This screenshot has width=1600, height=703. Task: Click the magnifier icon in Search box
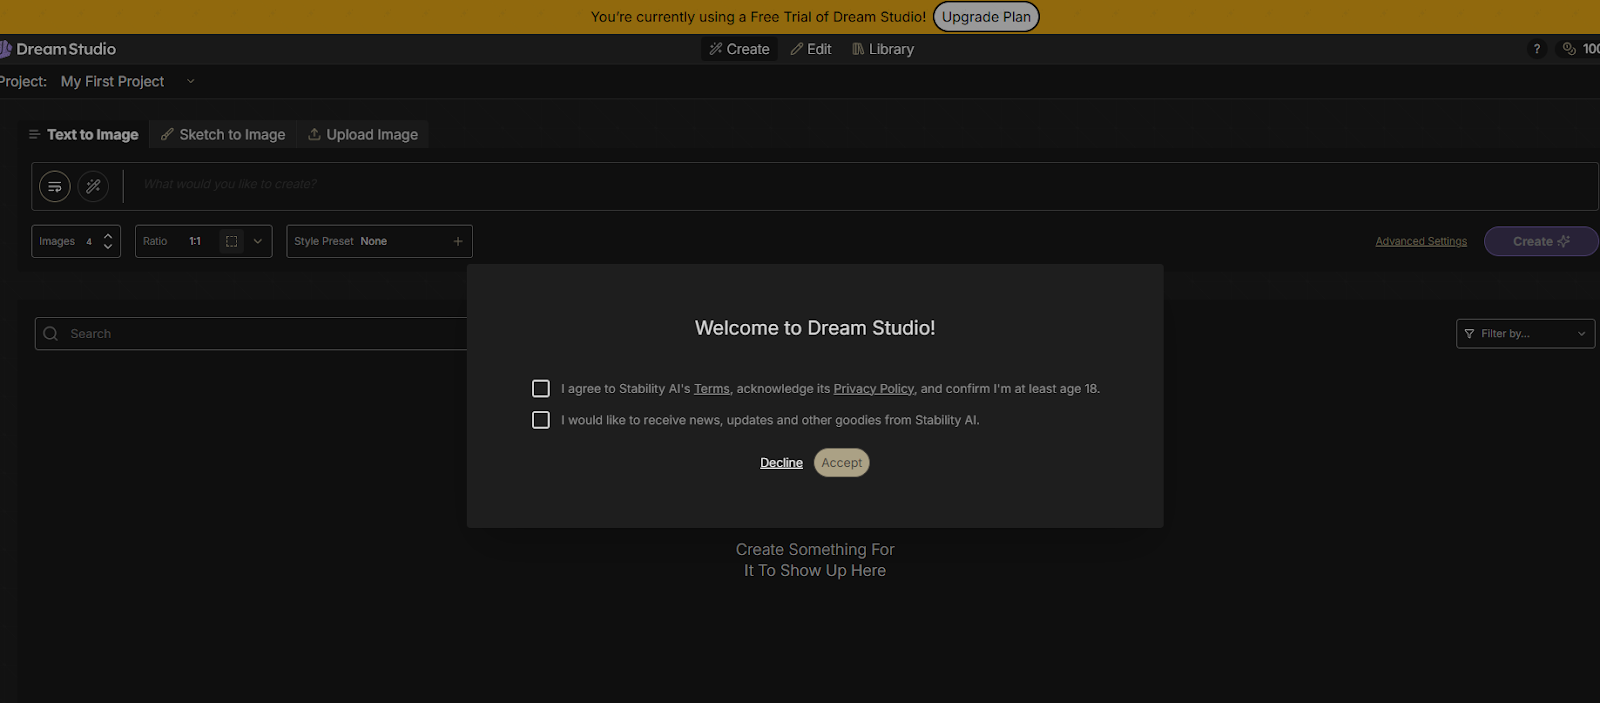(x=51, y=334)
